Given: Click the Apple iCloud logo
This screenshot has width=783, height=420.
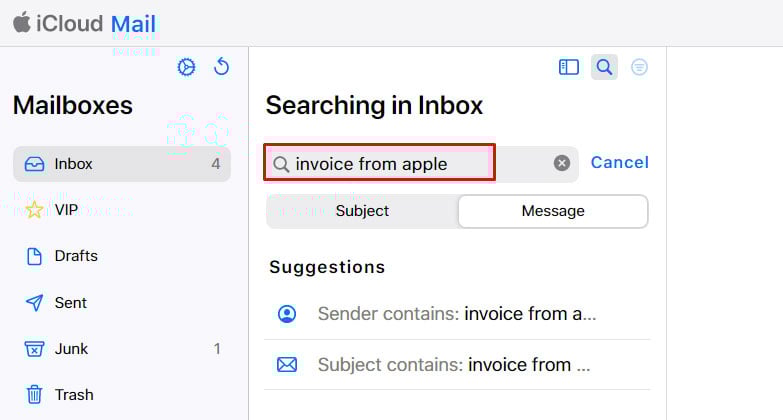Looking at the screenshot, I should (x=21, y=22).
